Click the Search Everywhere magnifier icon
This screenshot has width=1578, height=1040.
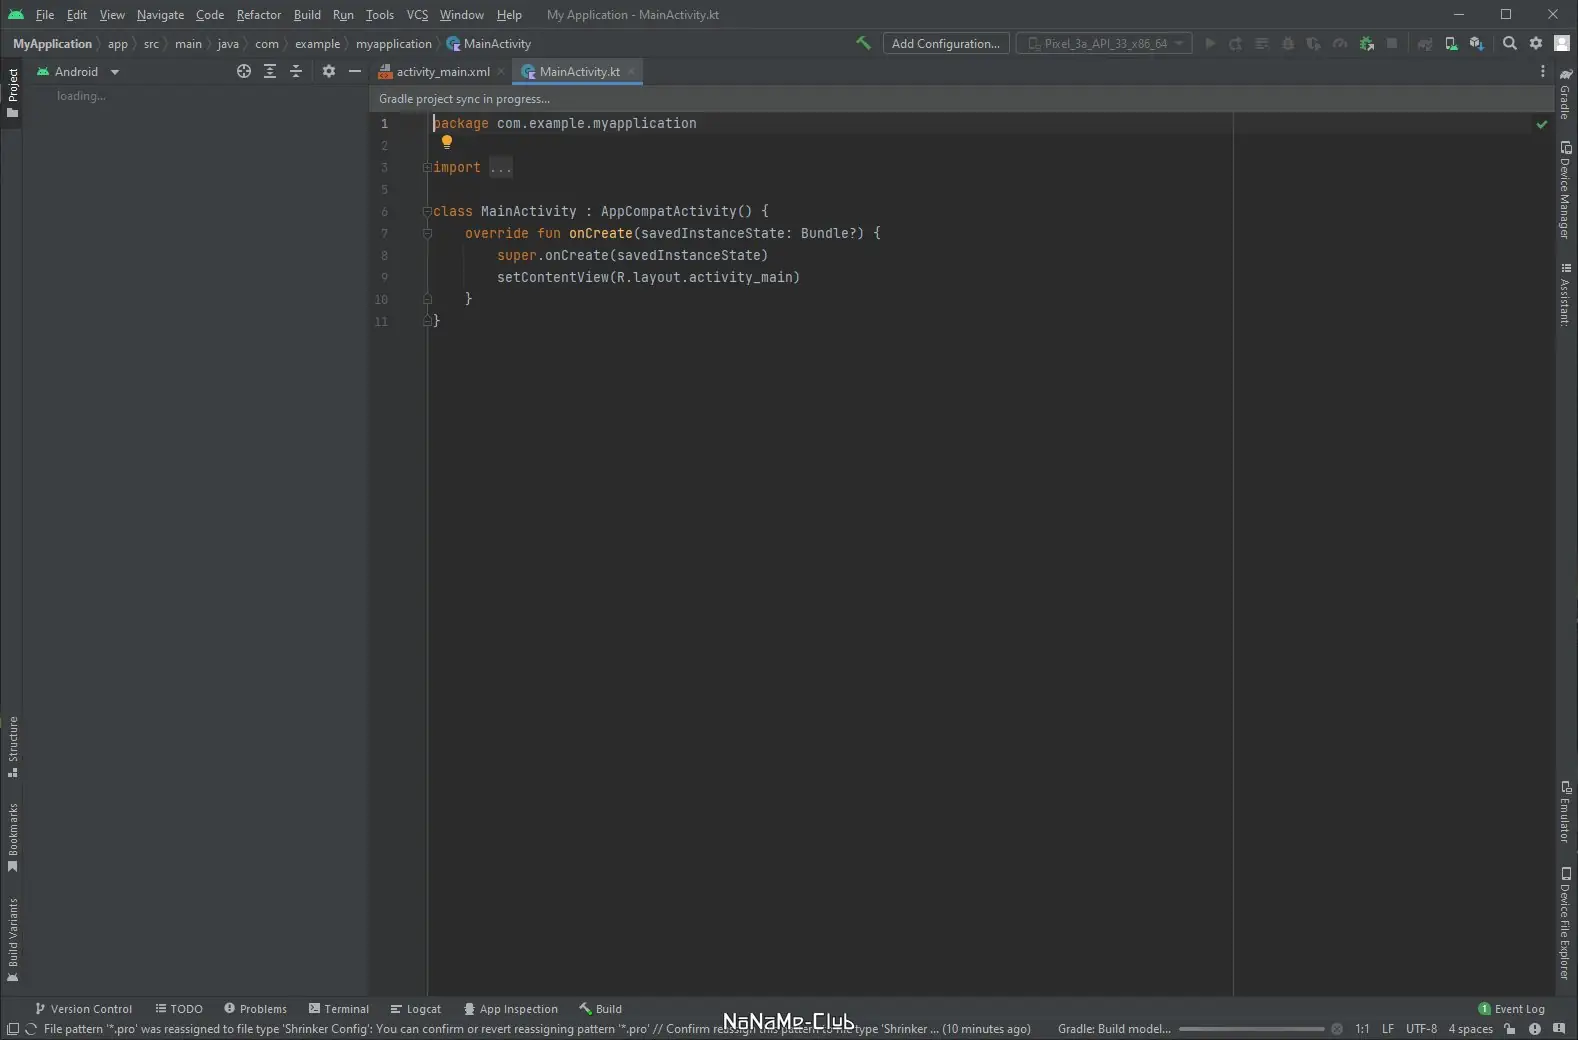tap(1510, 43)
